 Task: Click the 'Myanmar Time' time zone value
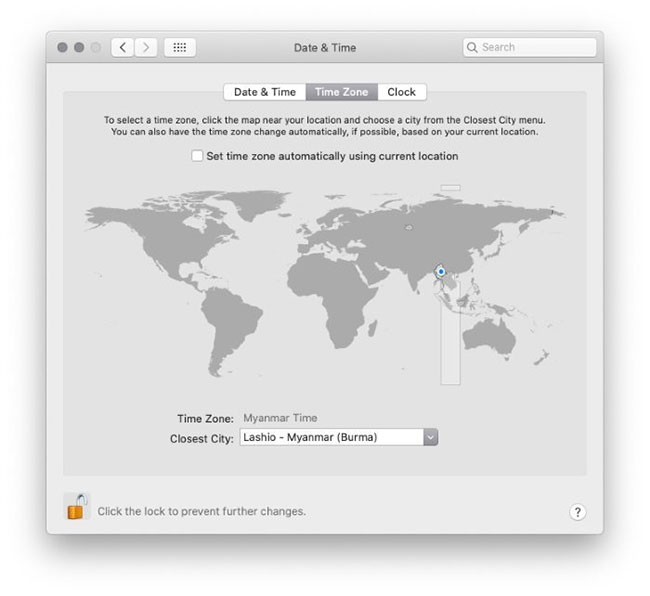click(280, 418)
